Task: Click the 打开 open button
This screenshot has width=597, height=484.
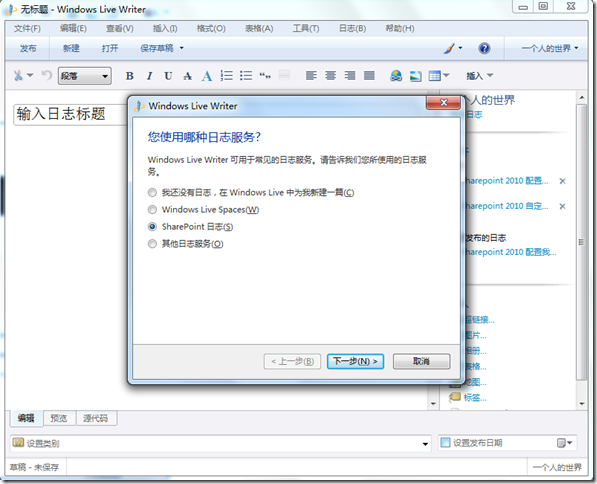Action: coord(110,48)
